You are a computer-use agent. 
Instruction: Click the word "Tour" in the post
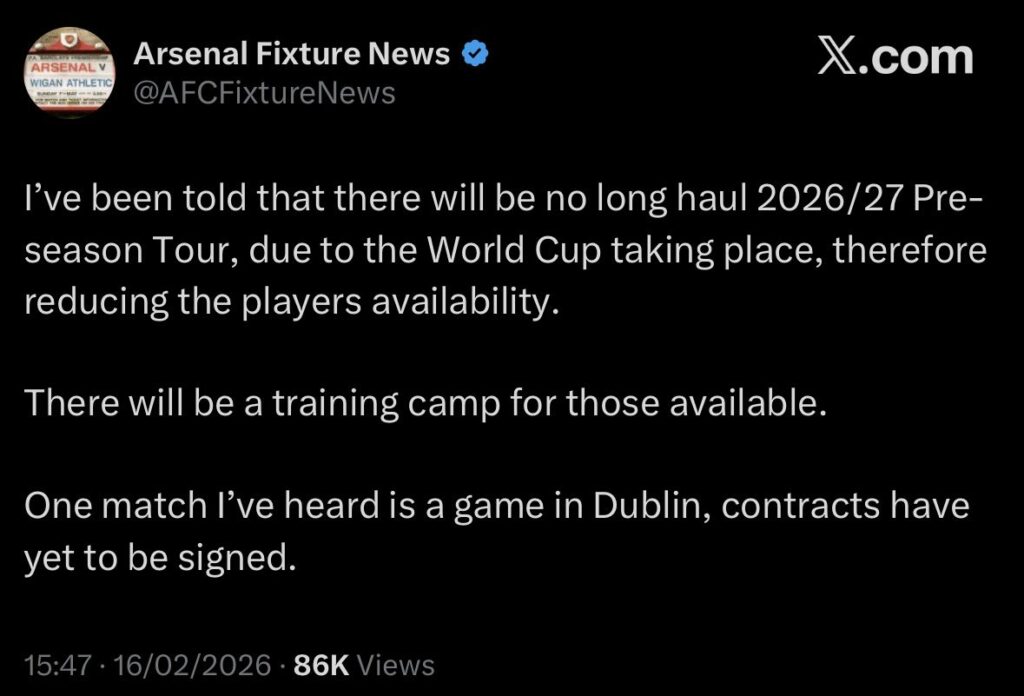198,251
